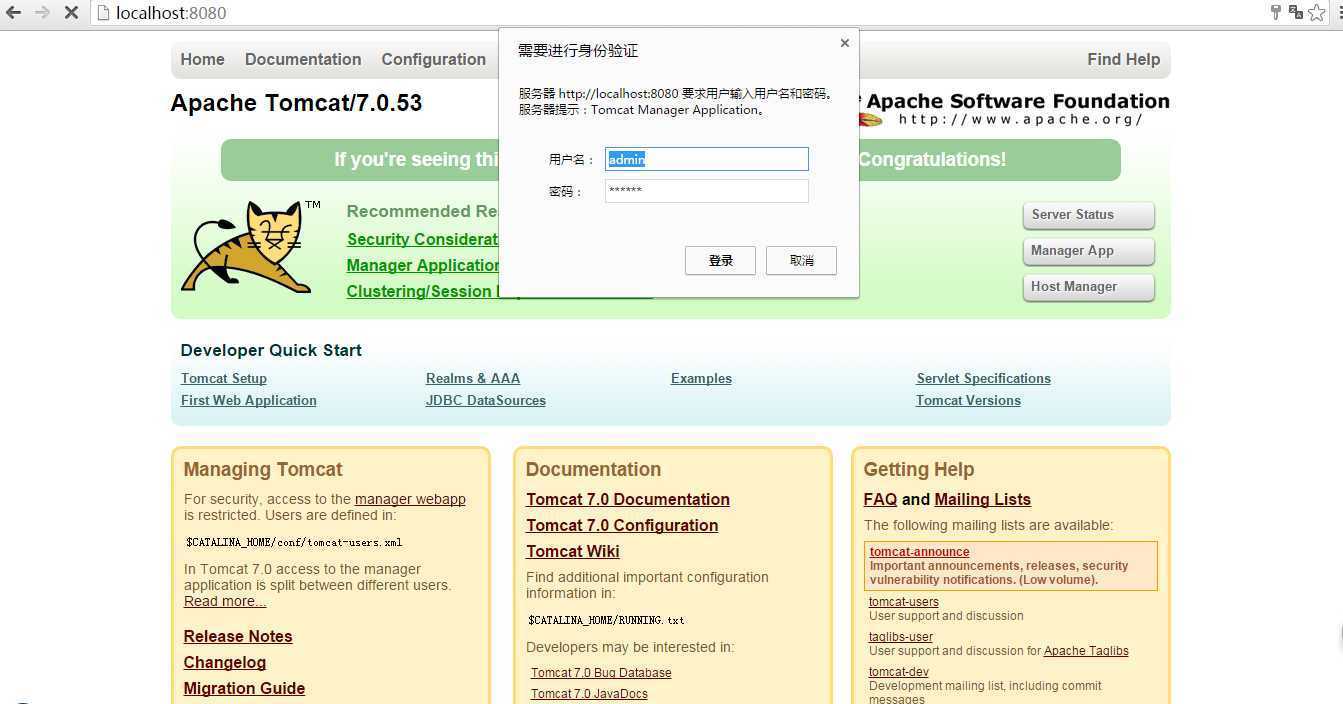Click the translate page icon
This screenshot has width=1343, height=704.
point(1296,13)
